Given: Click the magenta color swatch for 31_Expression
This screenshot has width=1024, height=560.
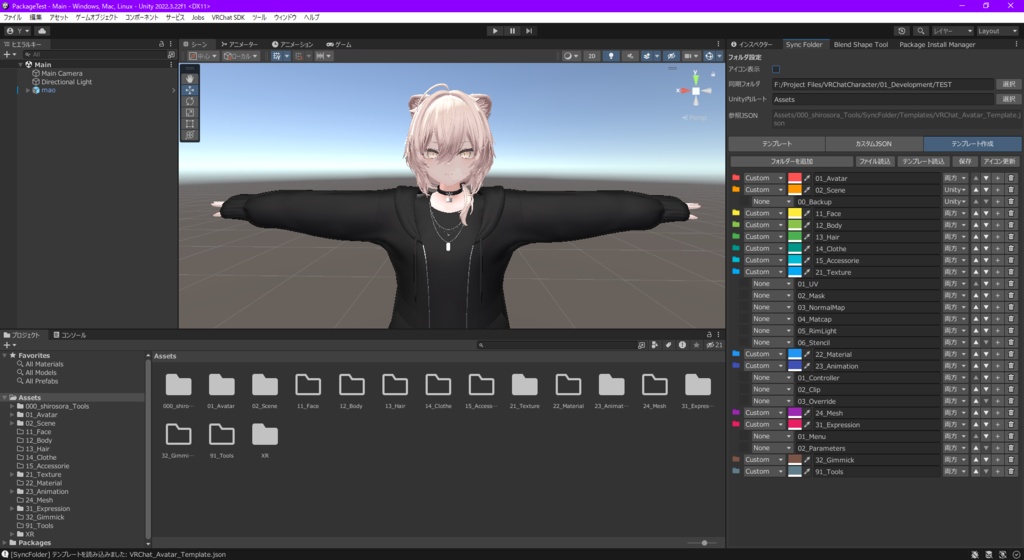Looking at the screenshot, I should [x=795, y=425].
